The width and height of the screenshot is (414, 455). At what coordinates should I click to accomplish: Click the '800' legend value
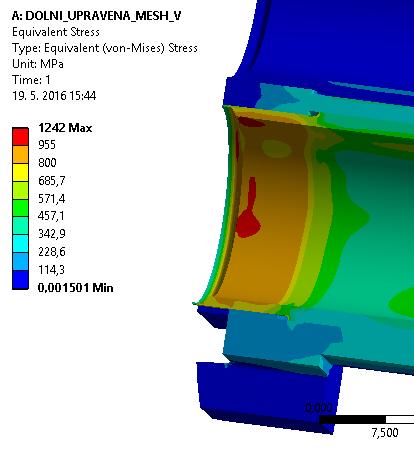pyautogui.click(x=47, y=163)
